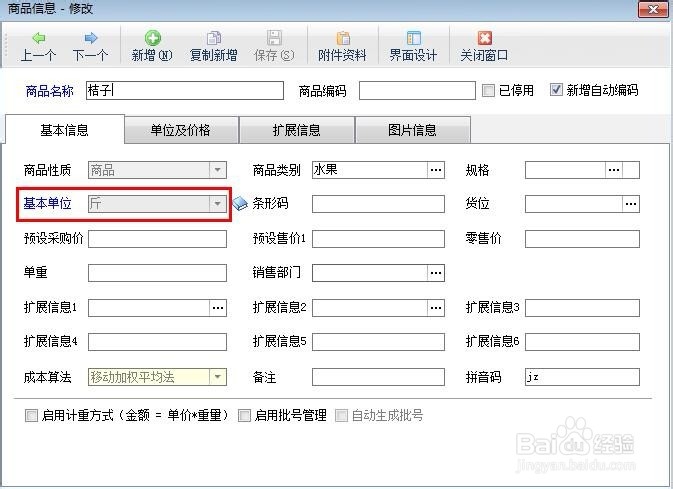The width and height of the screenshot is (673, 489).
Task: Click the 基本单位 label text
Action: pos(47,203)
